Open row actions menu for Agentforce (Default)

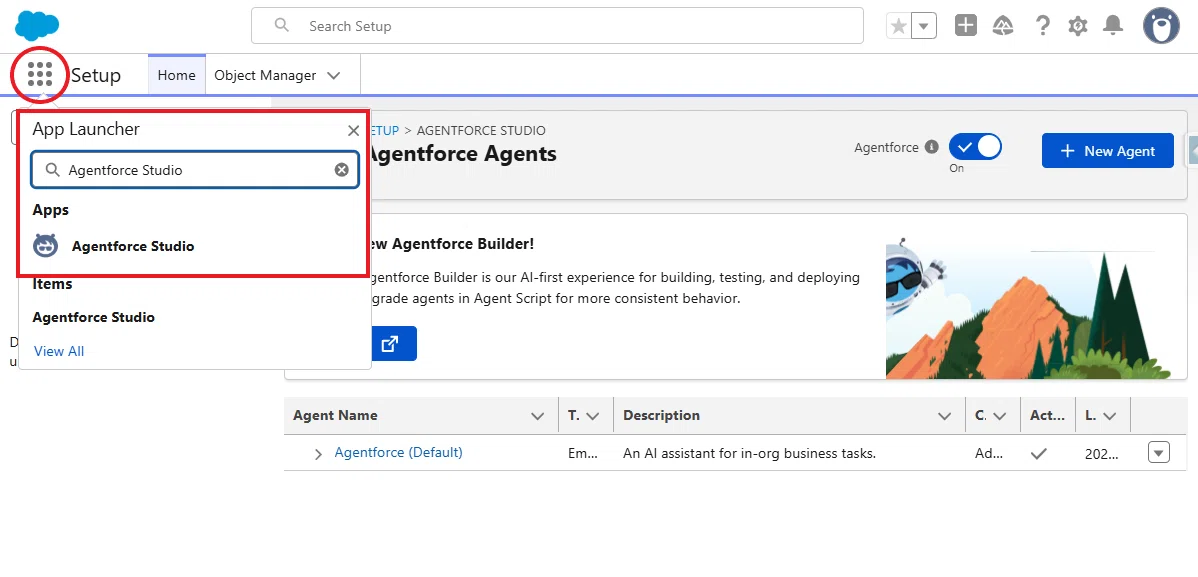(1158, 452)
